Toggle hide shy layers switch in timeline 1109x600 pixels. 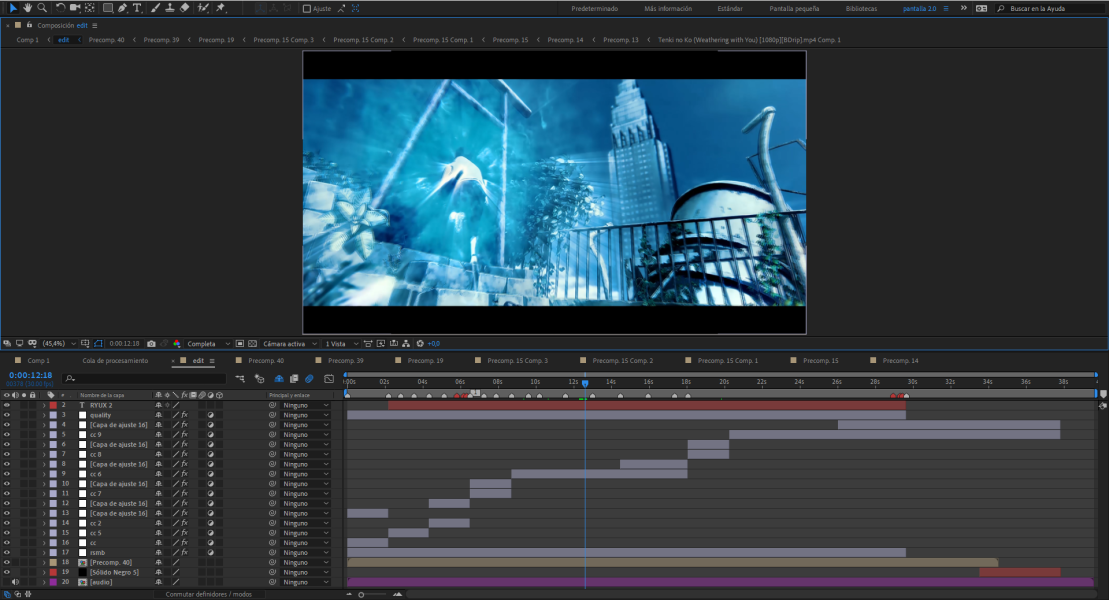[x=279, y=379]
